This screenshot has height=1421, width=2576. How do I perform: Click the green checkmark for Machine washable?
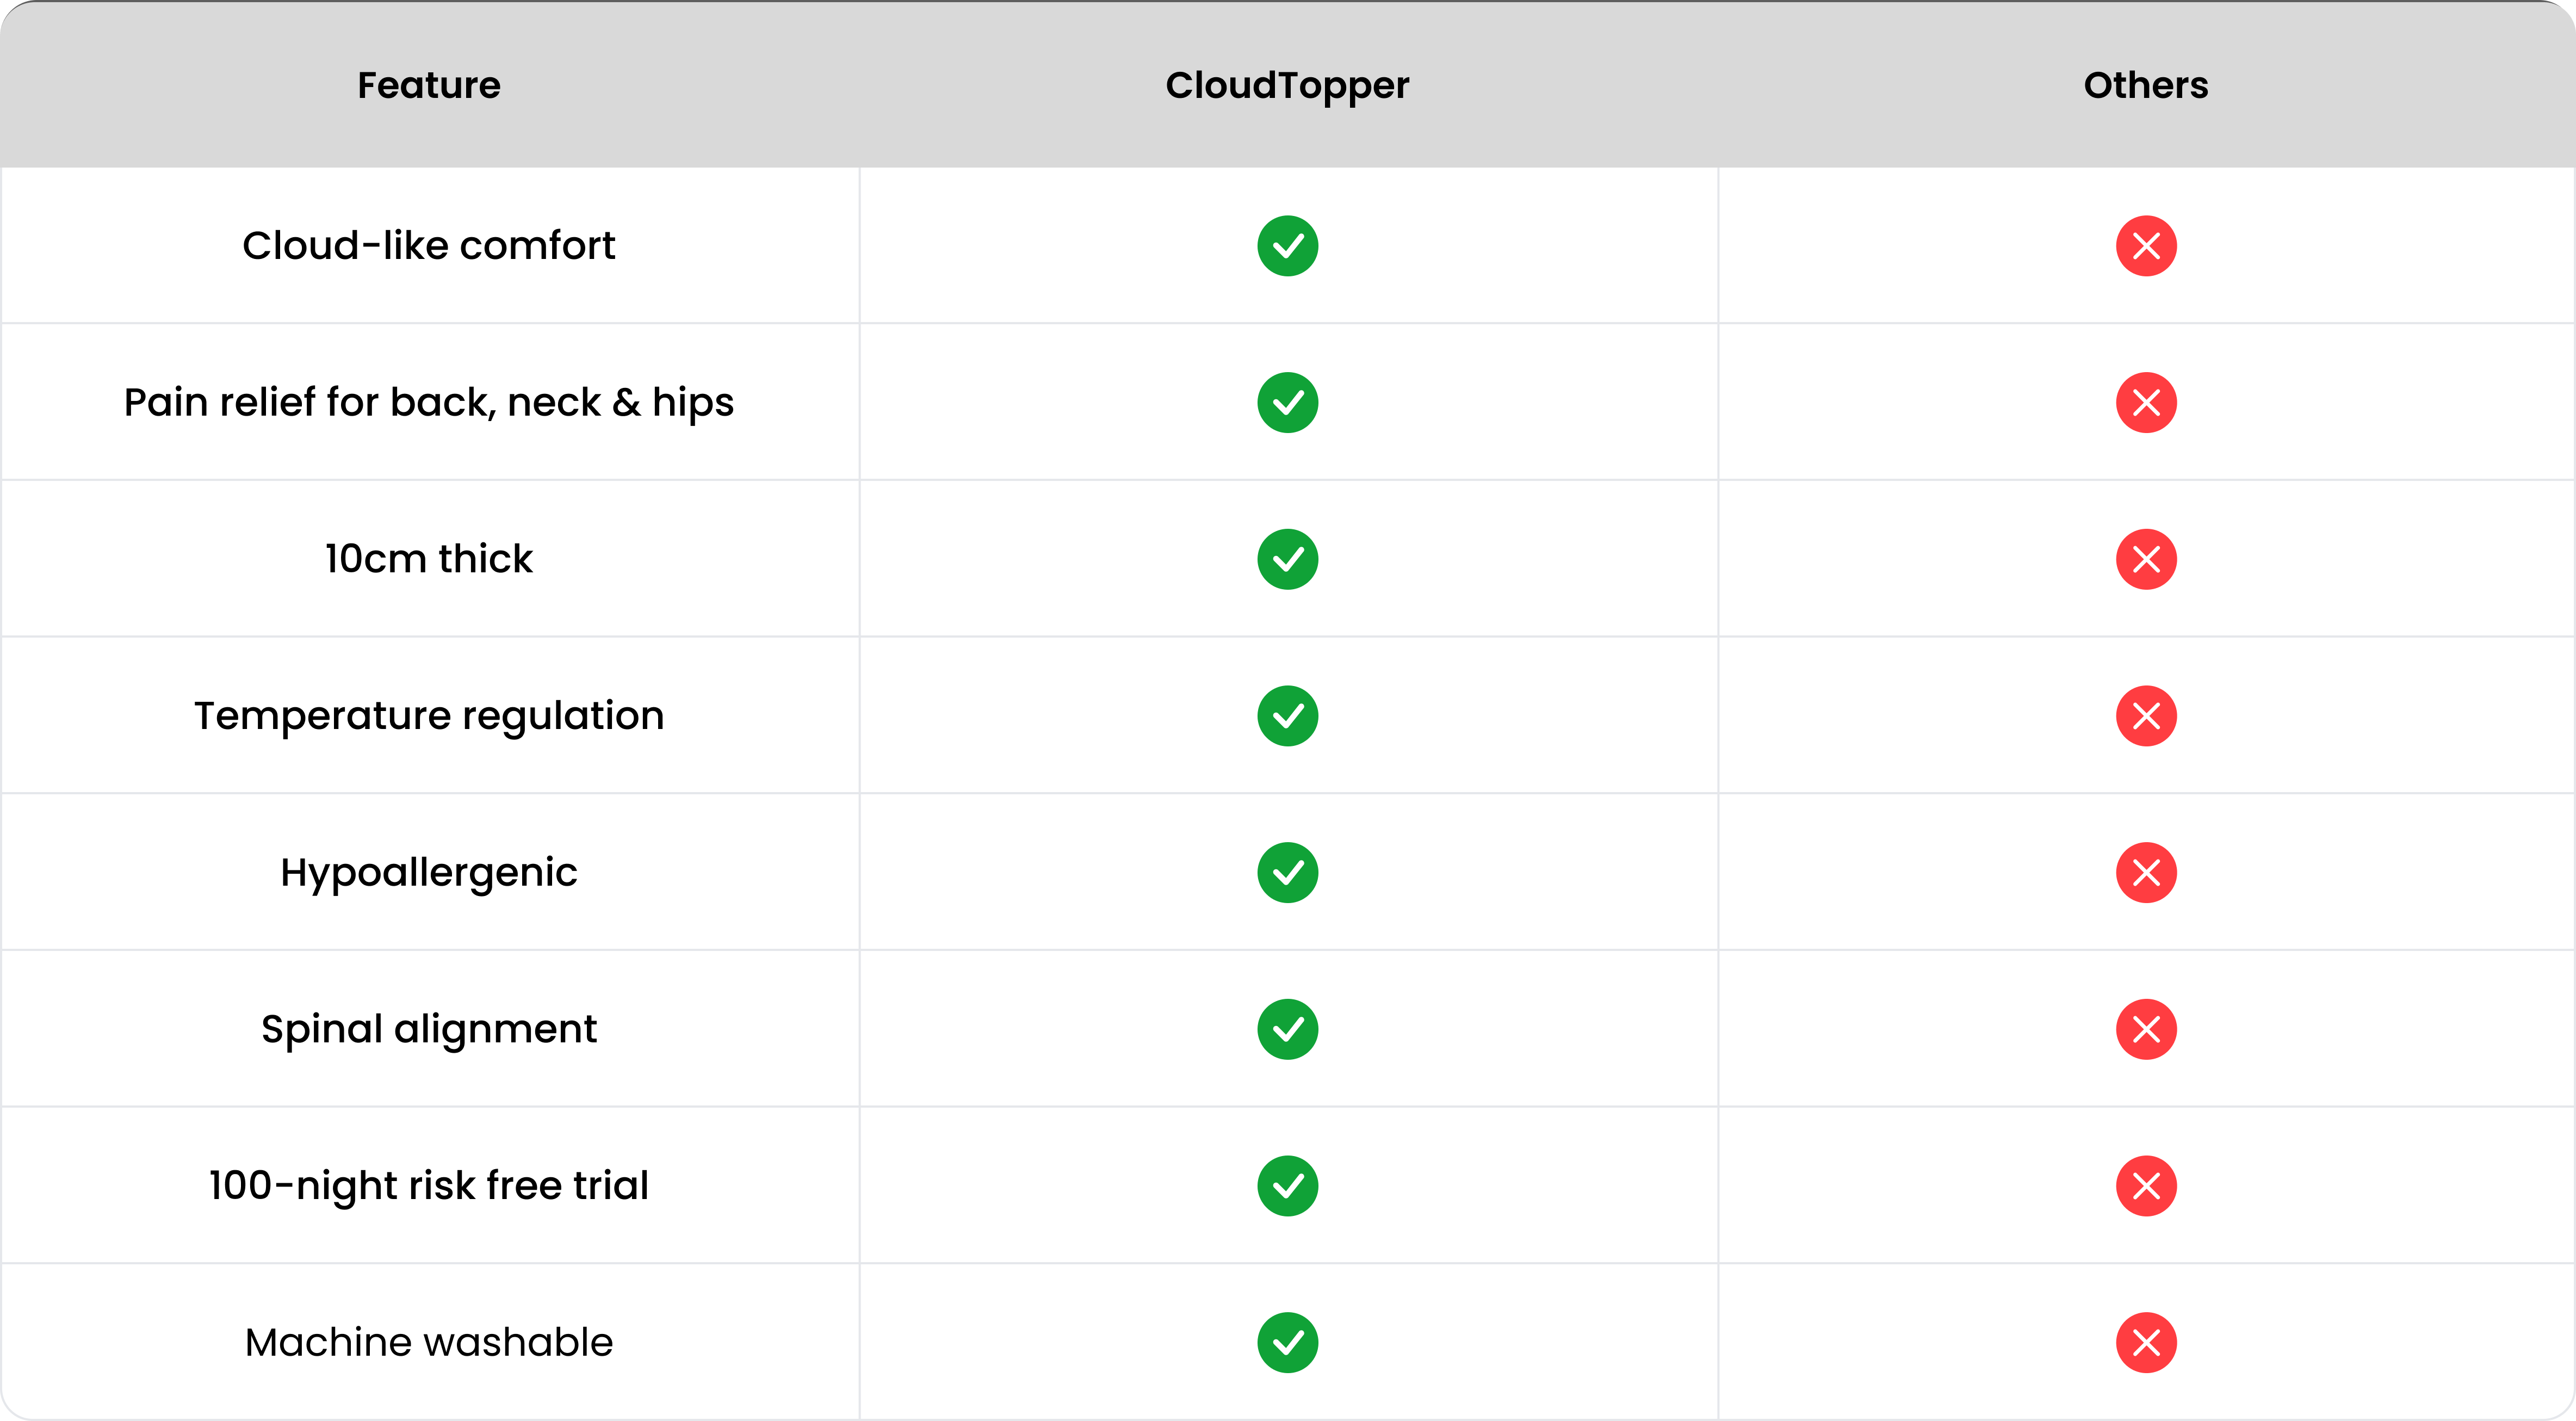coord(1287,1342)
